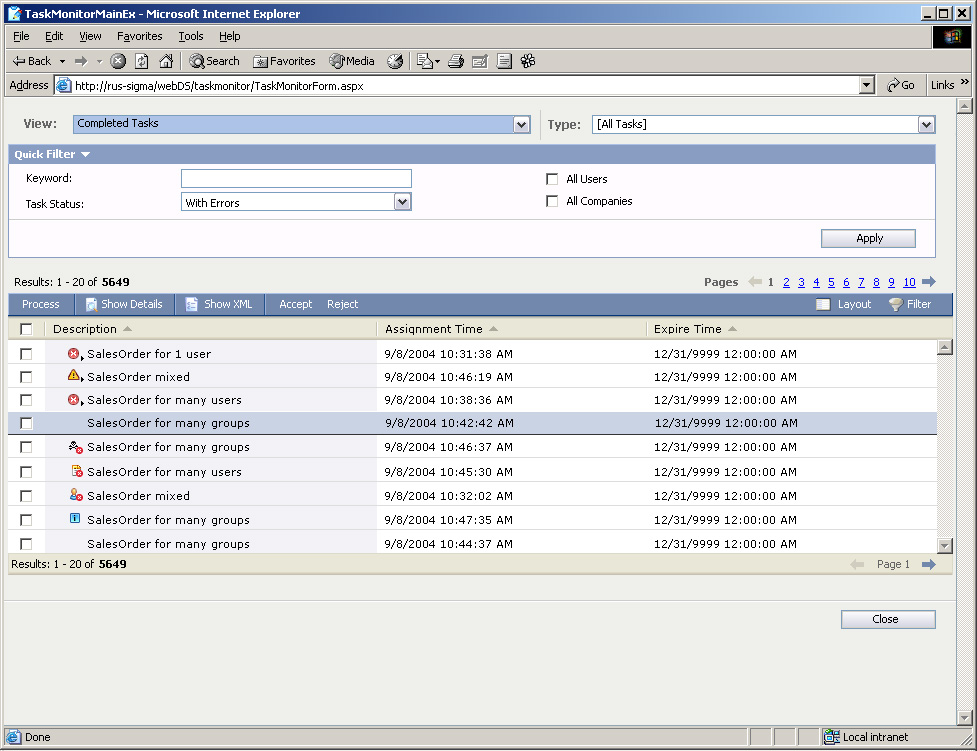Open the Media toolbar button

click(352, 61)
